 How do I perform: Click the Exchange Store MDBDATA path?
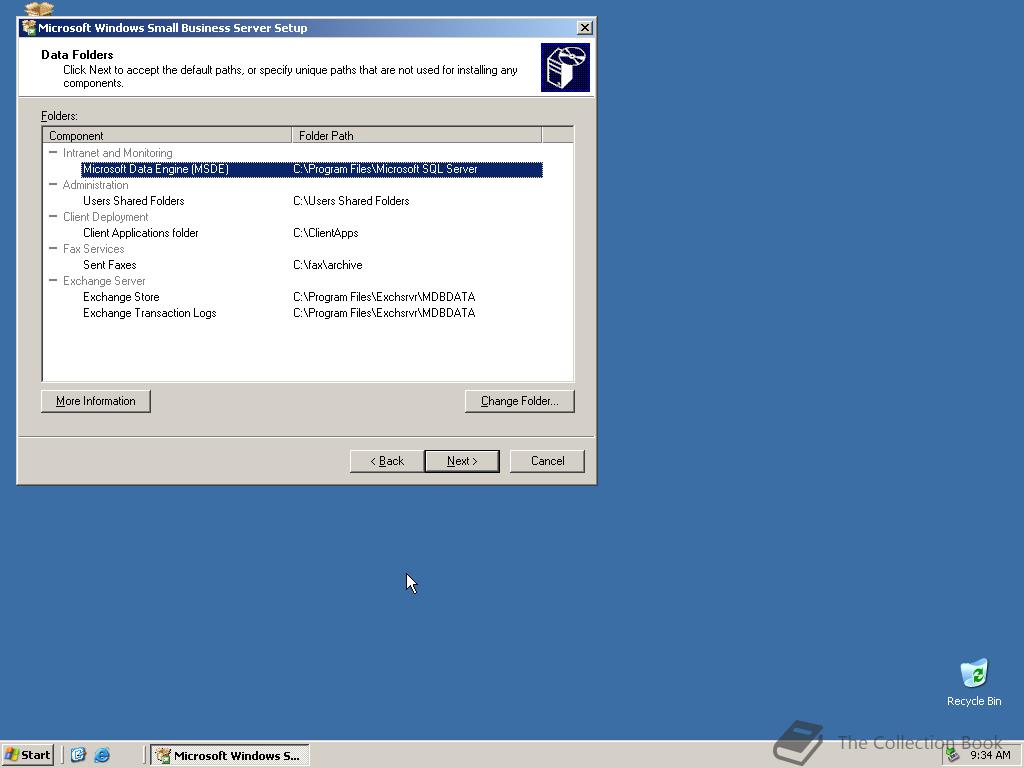[x=384, y=297]
